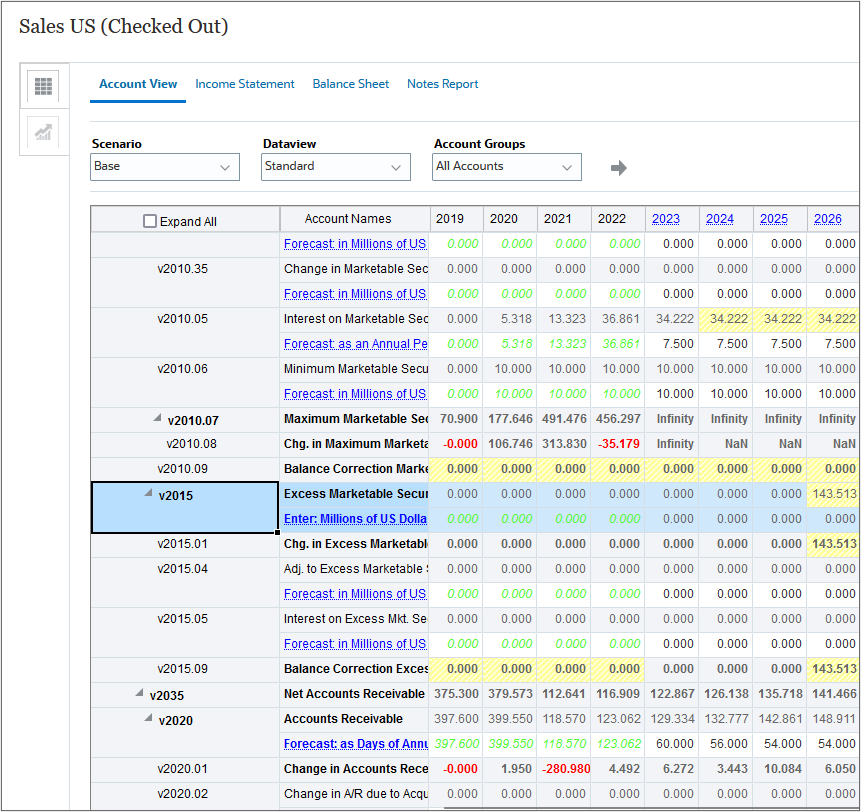The width and height of the screenshot is (861, 812).
Task: Click the go arrow to apply selections
Action: (x=618, y=168)
